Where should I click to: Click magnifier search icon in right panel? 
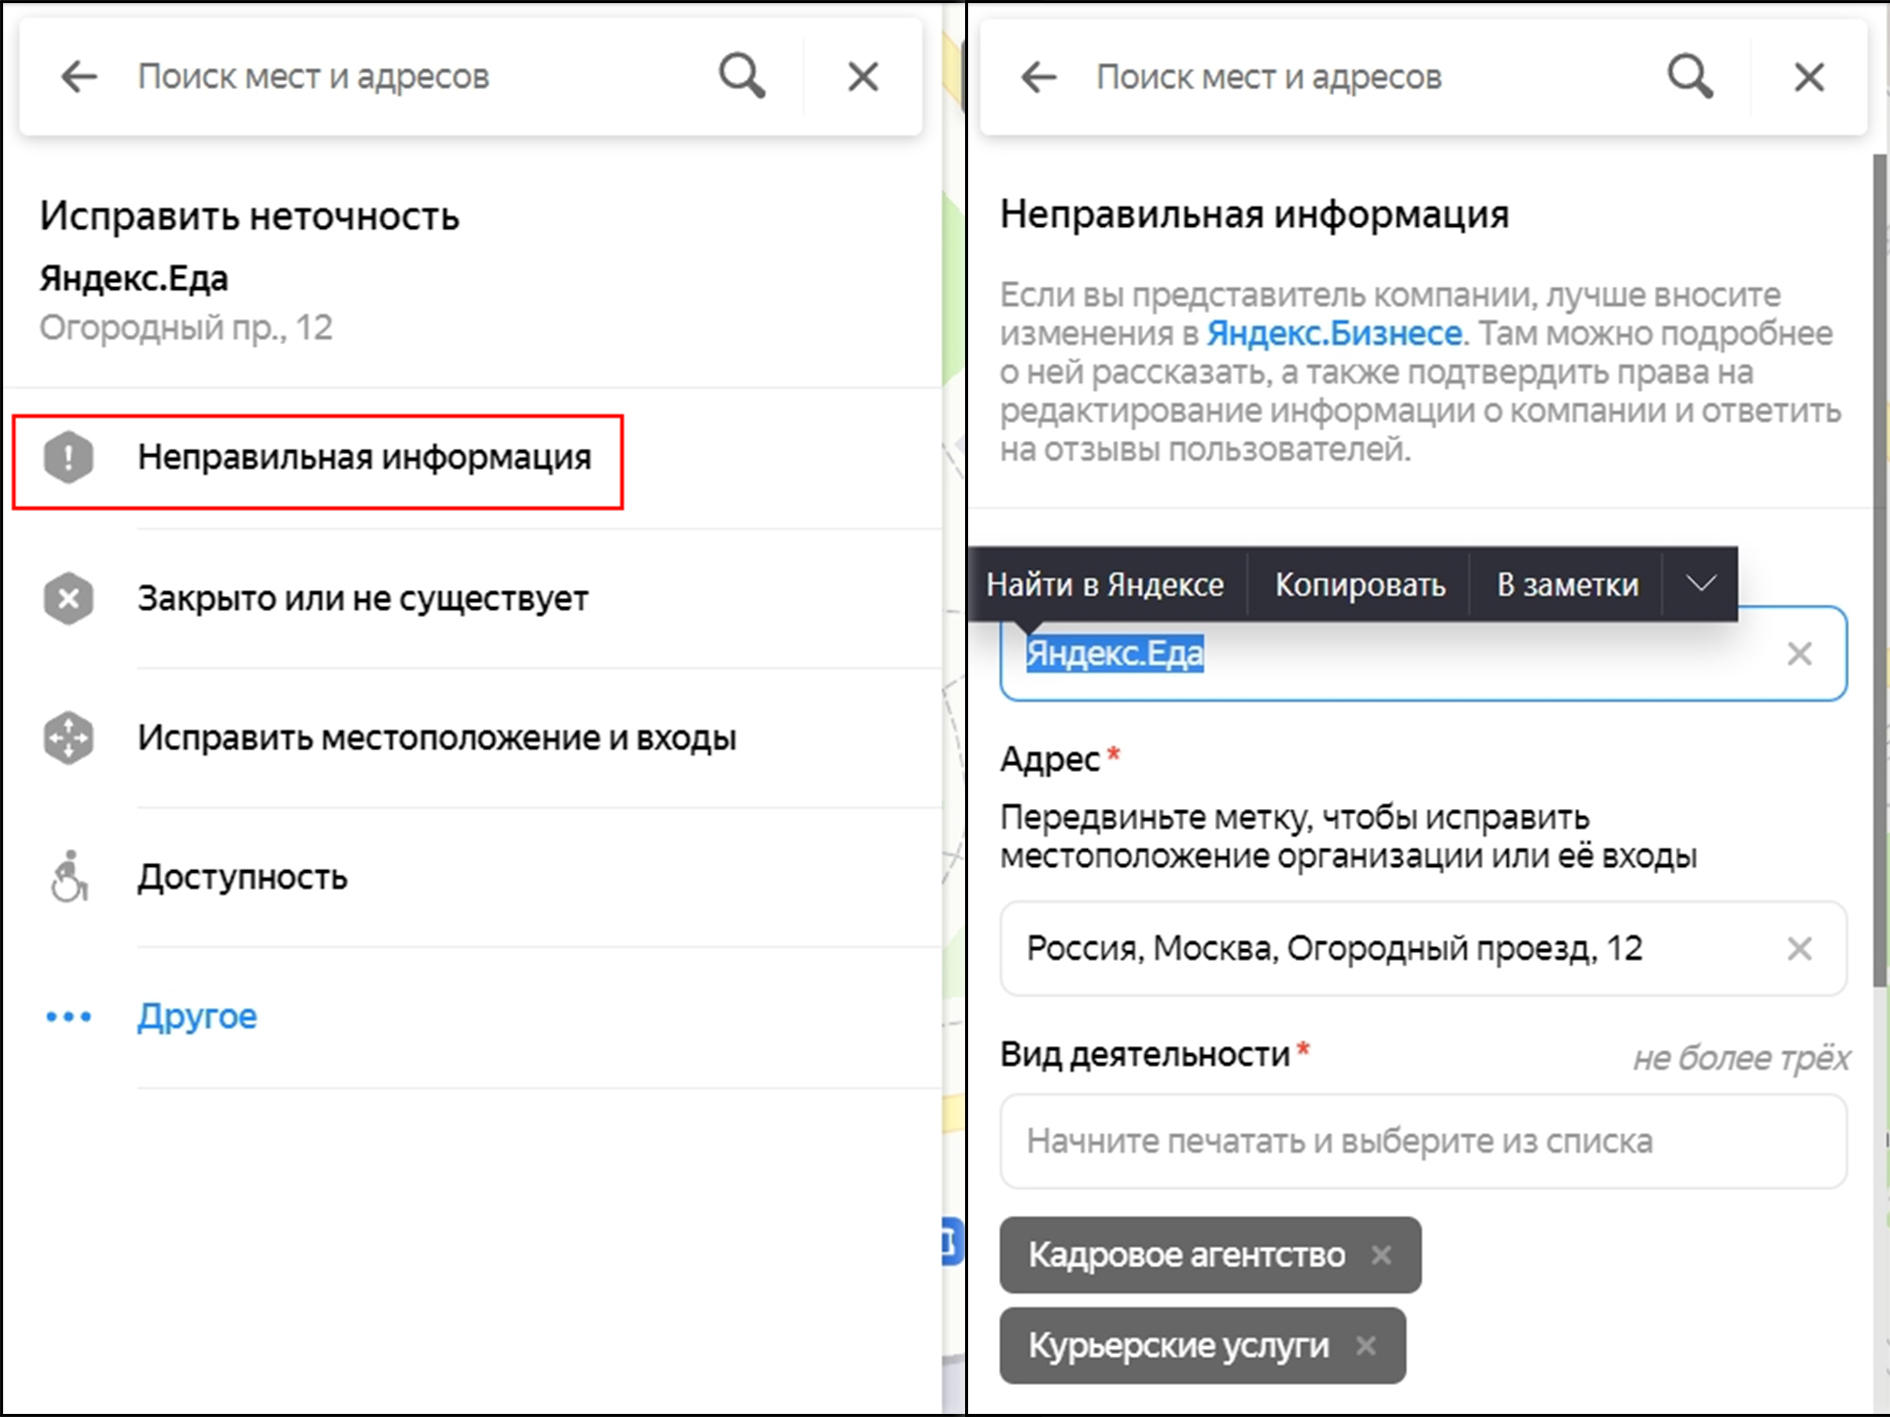pyautogui.click(x=1690, y=77)
